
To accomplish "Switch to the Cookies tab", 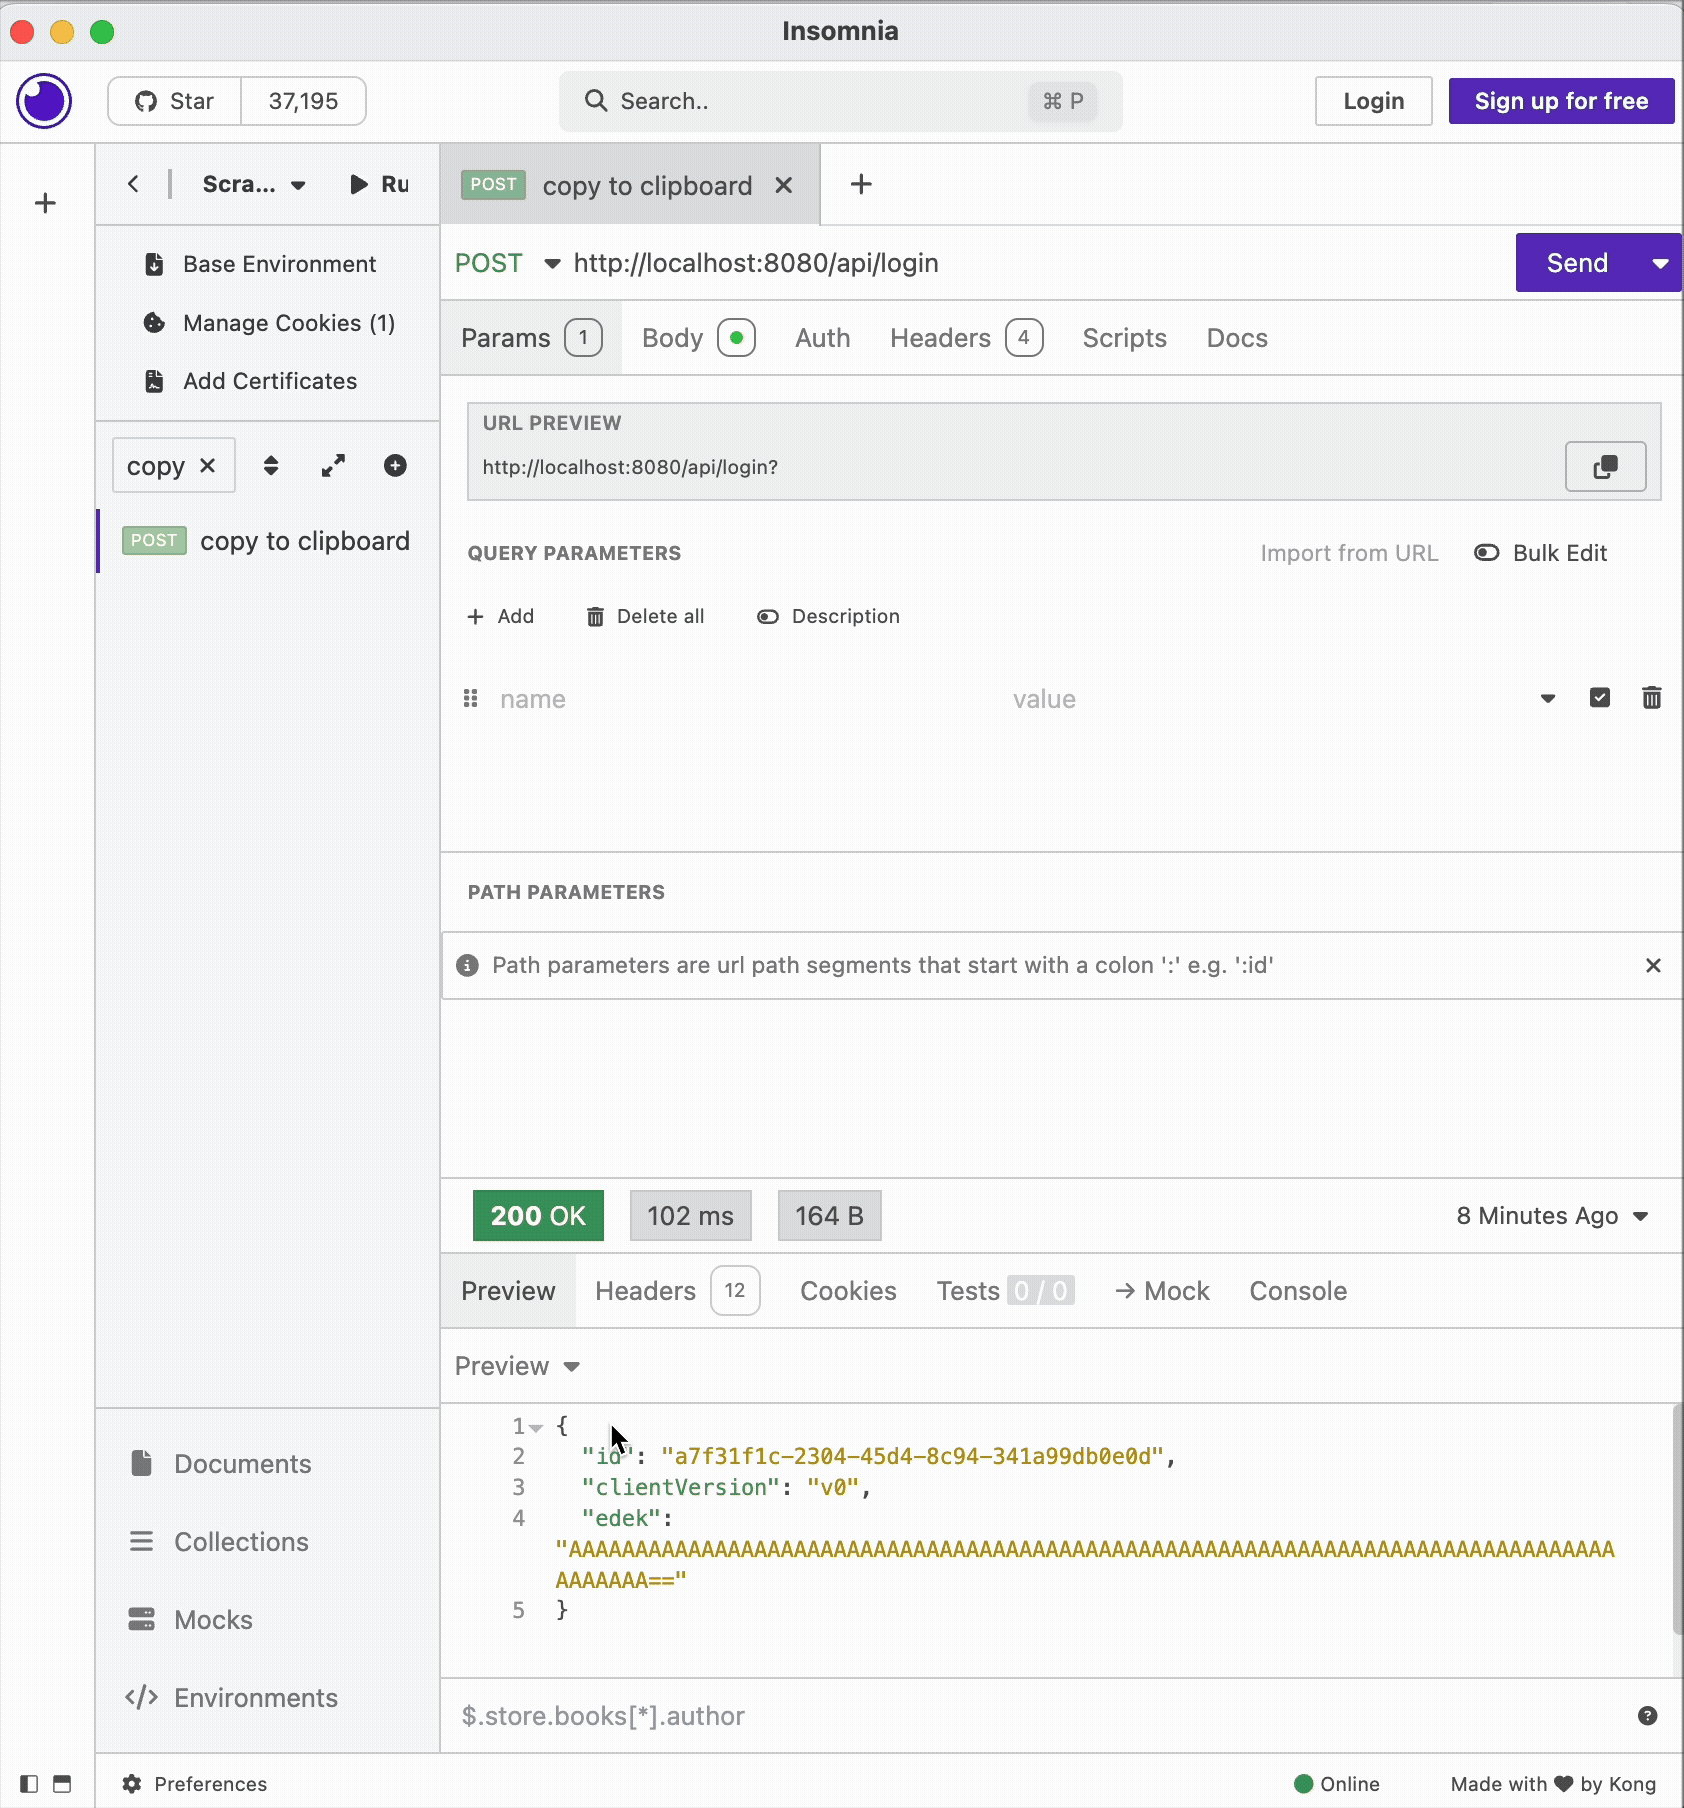I will (x=848, y=1291).
